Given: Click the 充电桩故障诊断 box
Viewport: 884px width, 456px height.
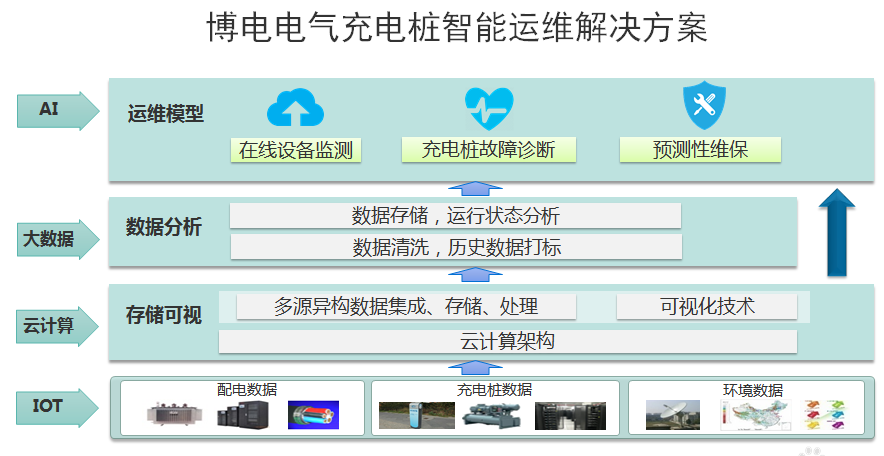Looking at the screenshot, I should coord(487,150).
